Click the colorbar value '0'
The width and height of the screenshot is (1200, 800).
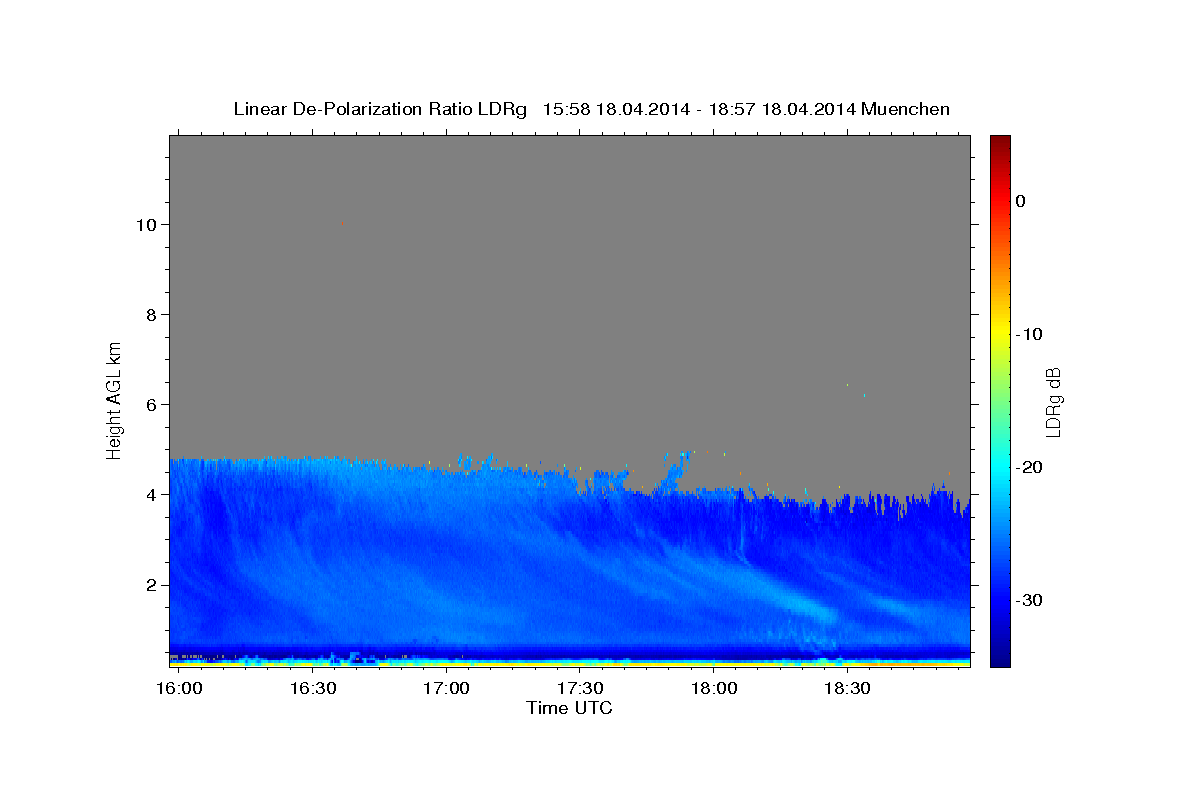1021,201
